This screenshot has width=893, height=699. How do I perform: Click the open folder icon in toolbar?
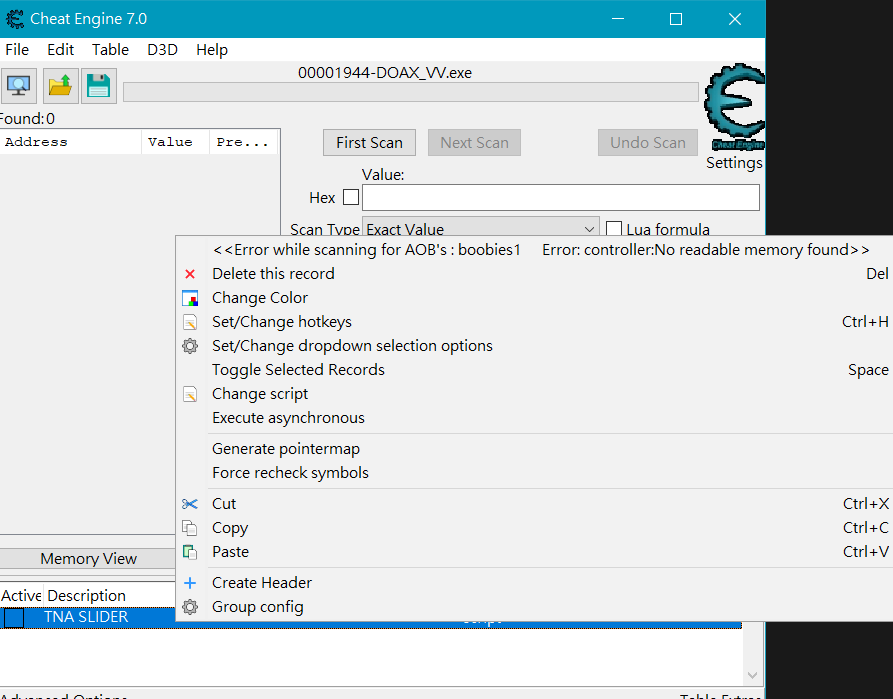click(60, 86)
